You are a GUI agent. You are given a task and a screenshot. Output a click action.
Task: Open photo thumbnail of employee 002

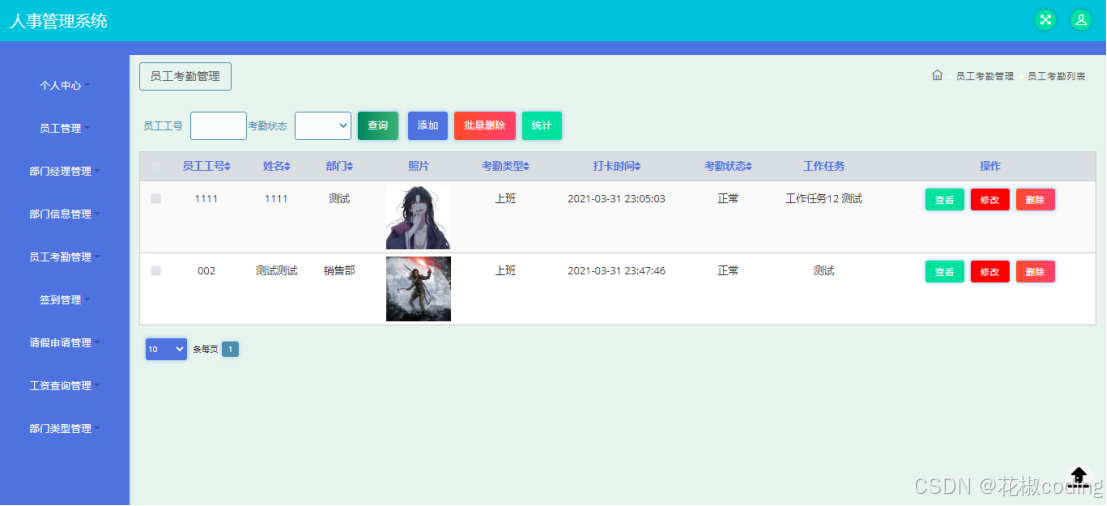click(x=418, y=289)
